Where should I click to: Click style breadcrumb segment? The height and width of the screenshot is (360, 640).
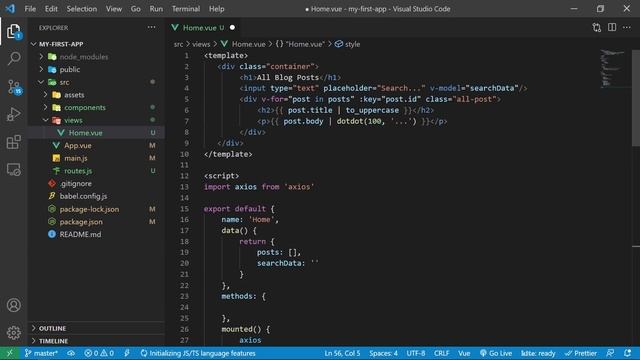tap(348, 44)
